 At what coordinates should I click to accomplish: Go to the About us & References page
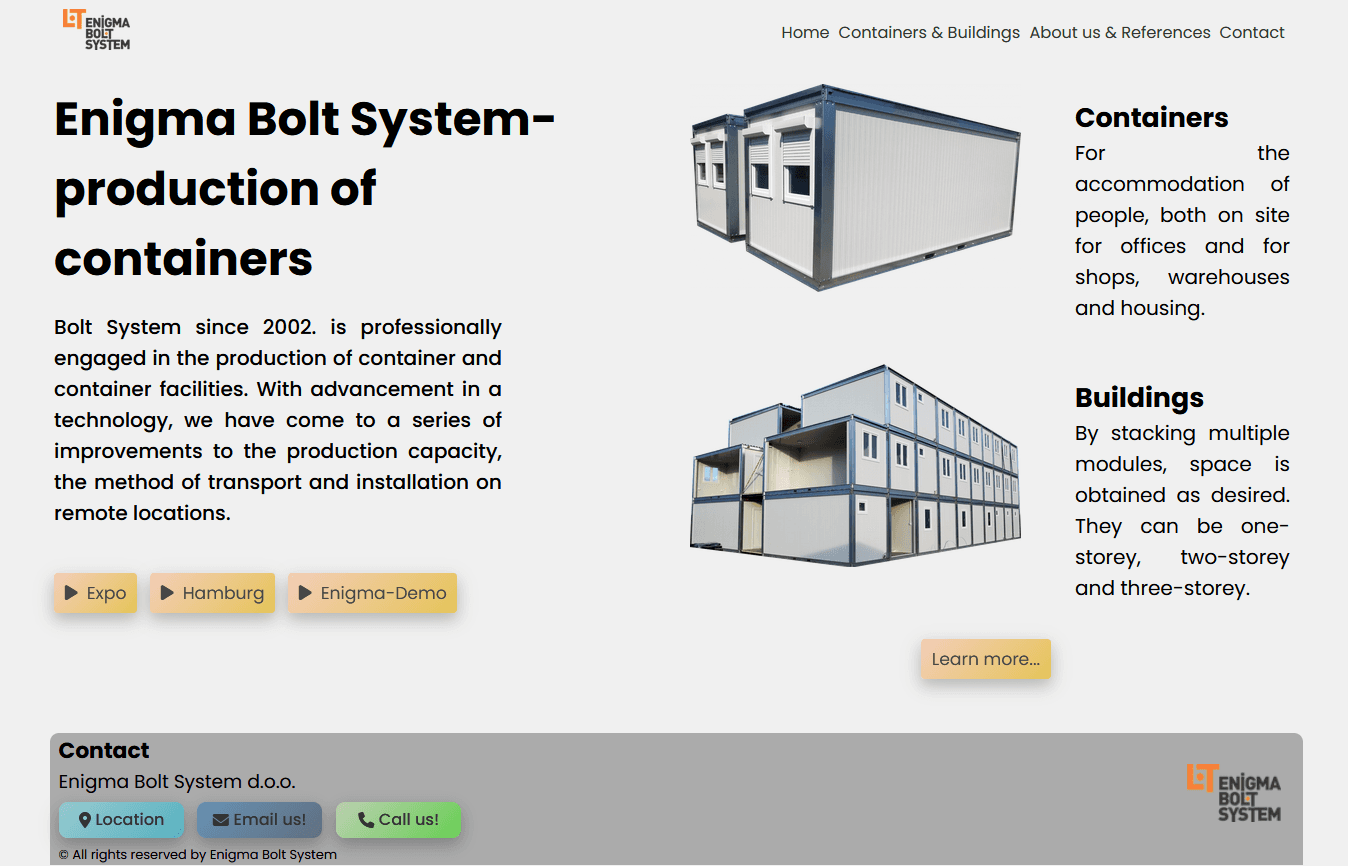(1119, 32)
